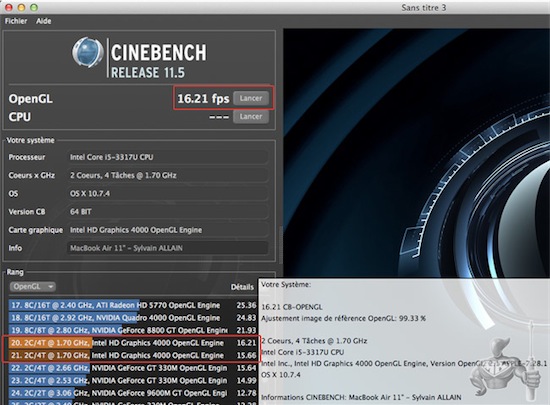Open the OpenGL ranking dropdown
The image size is (550, 405).
(32, 286)
